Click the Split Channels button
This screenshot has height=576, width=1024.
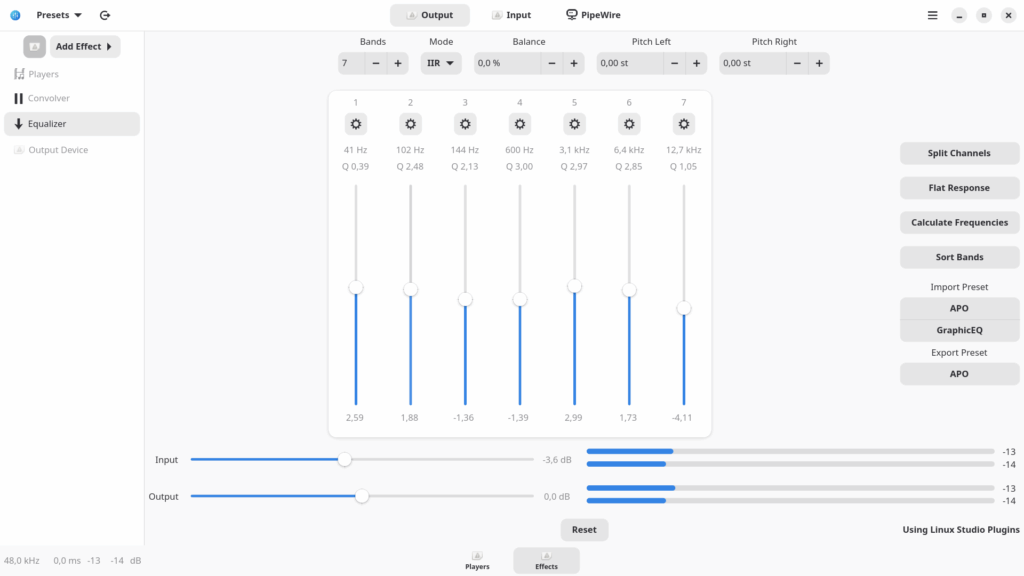tap(959, 153)
